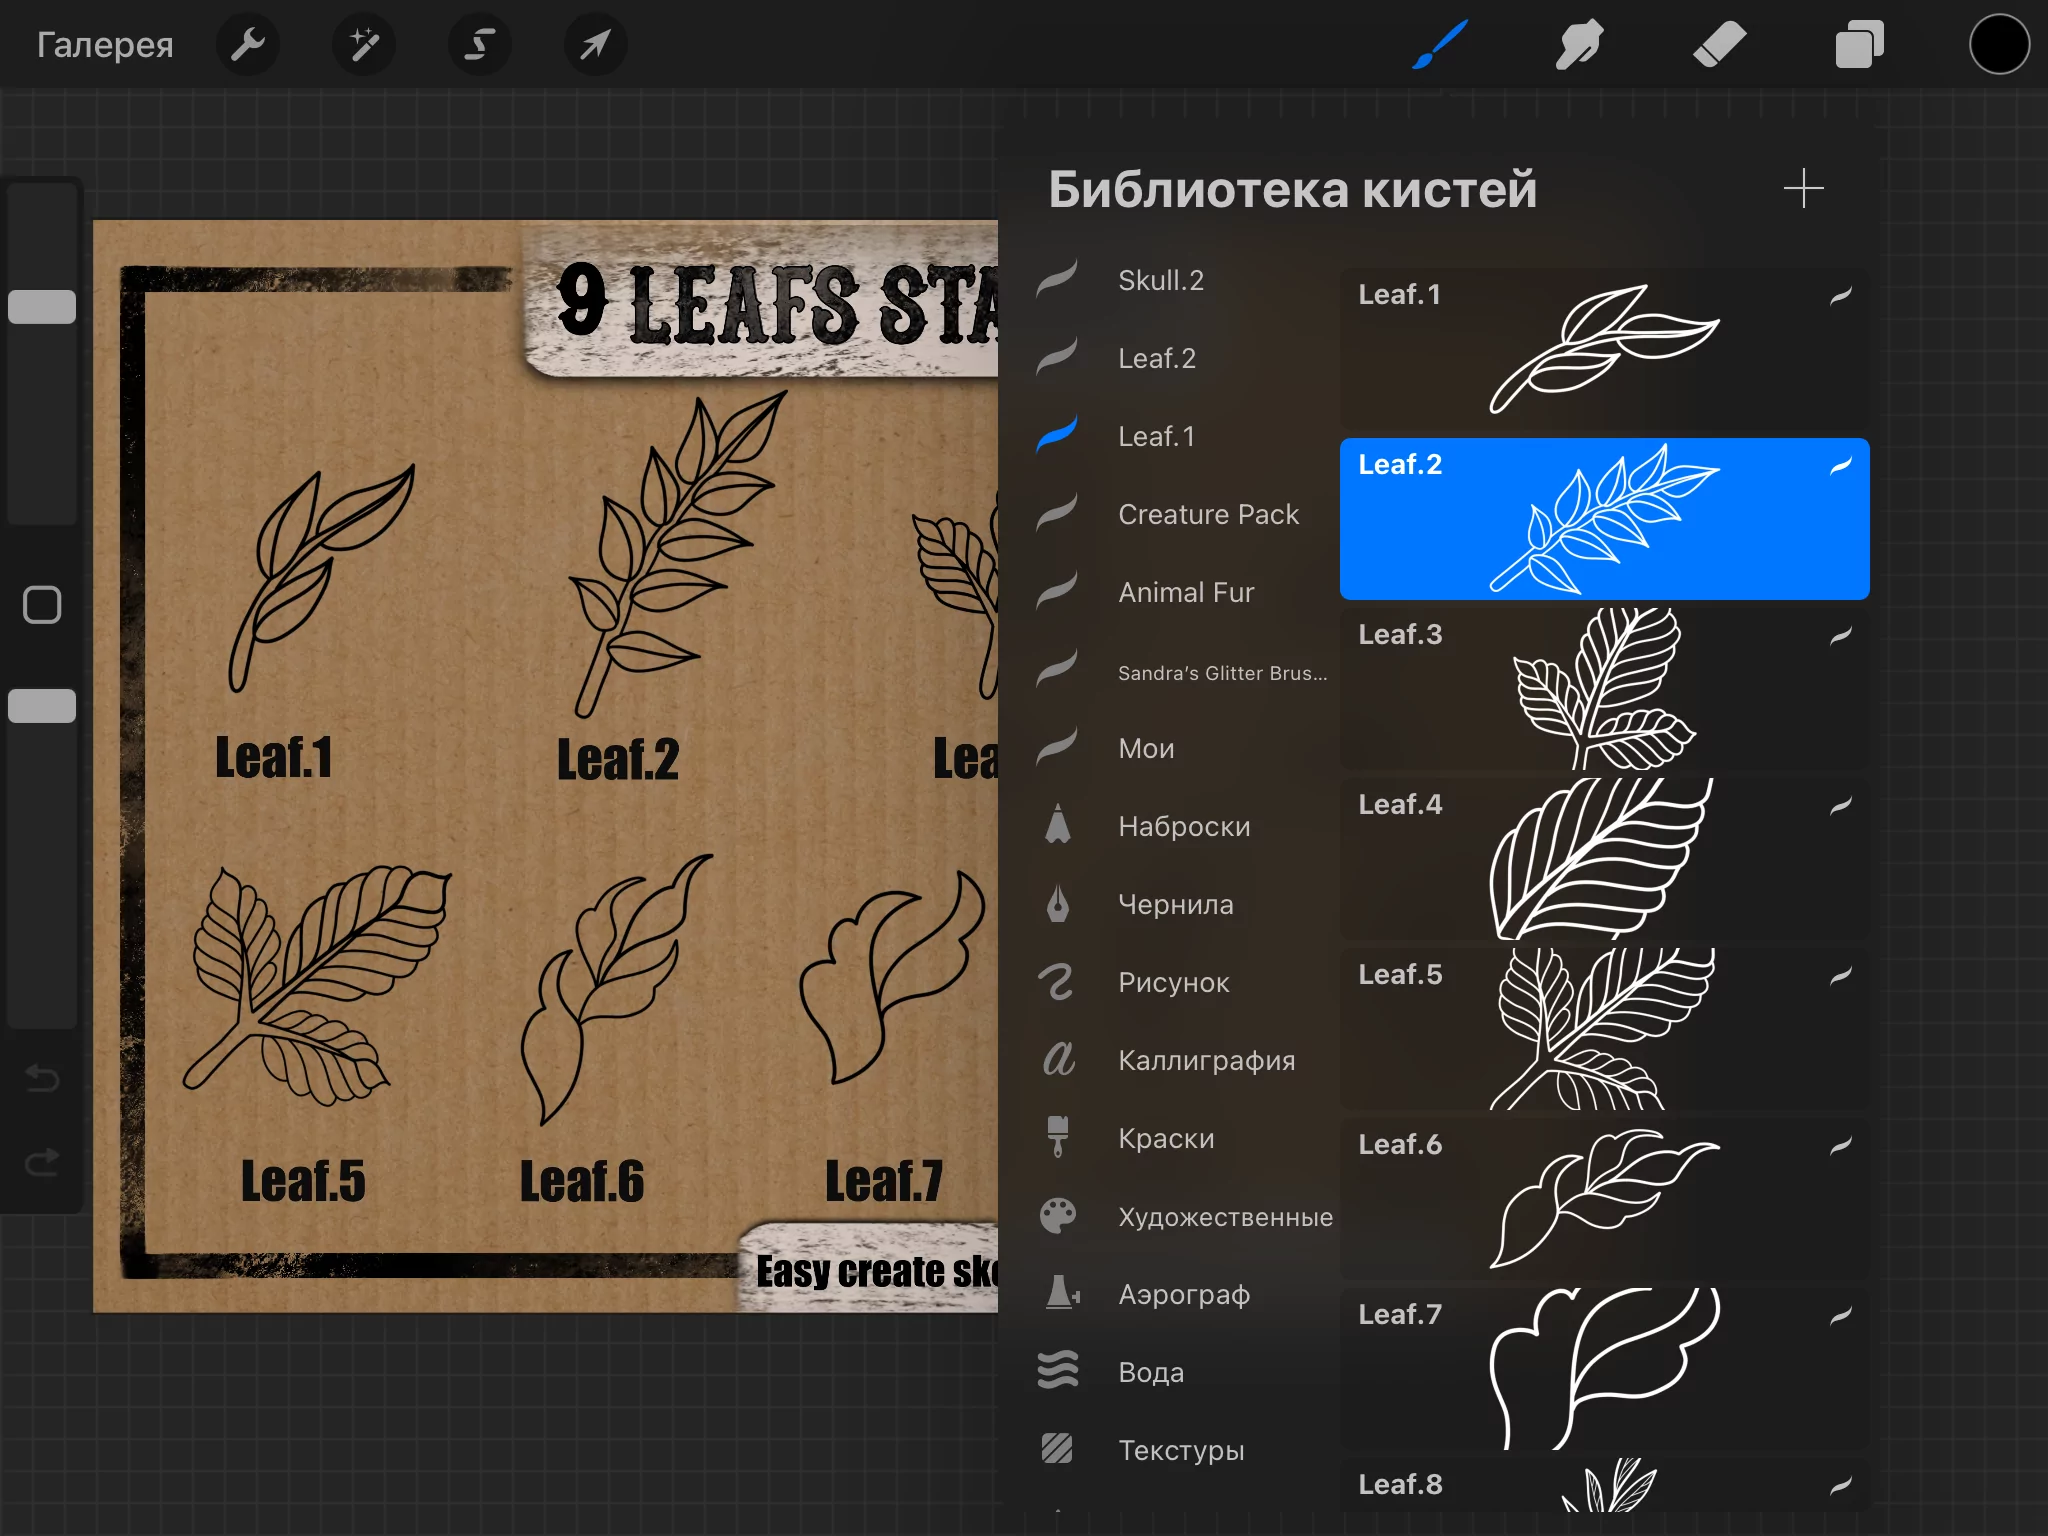Tap the square modify button on sidebar

click(x=42, y=605)
